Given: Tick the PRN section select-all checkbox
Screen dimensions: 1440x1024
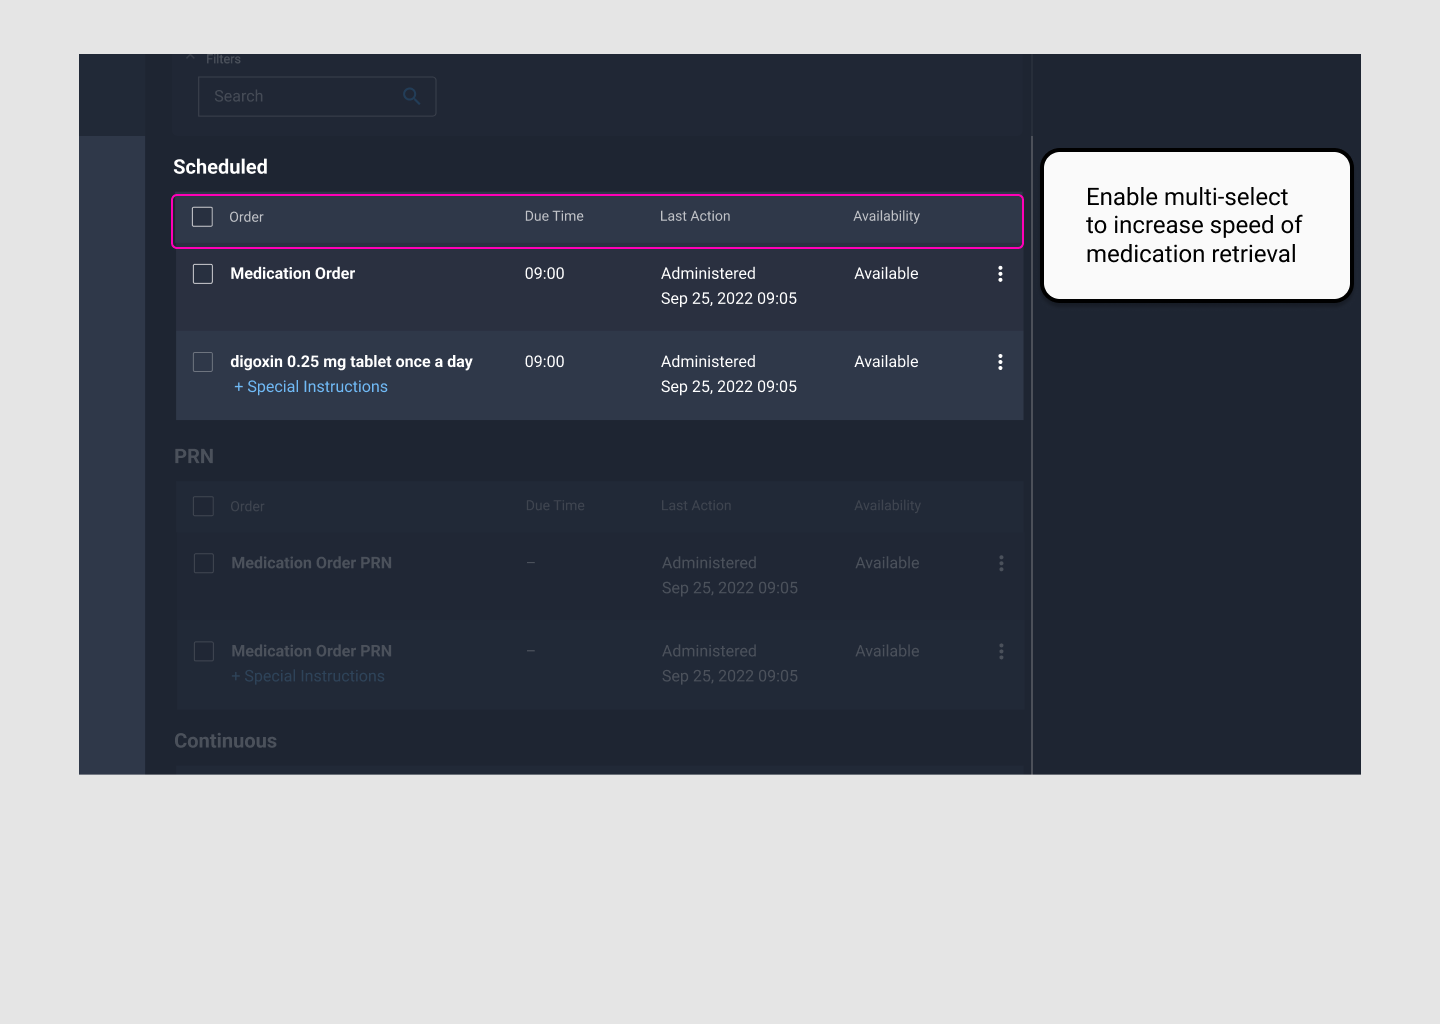Looking at the screenshot, I should click(203, 506).
